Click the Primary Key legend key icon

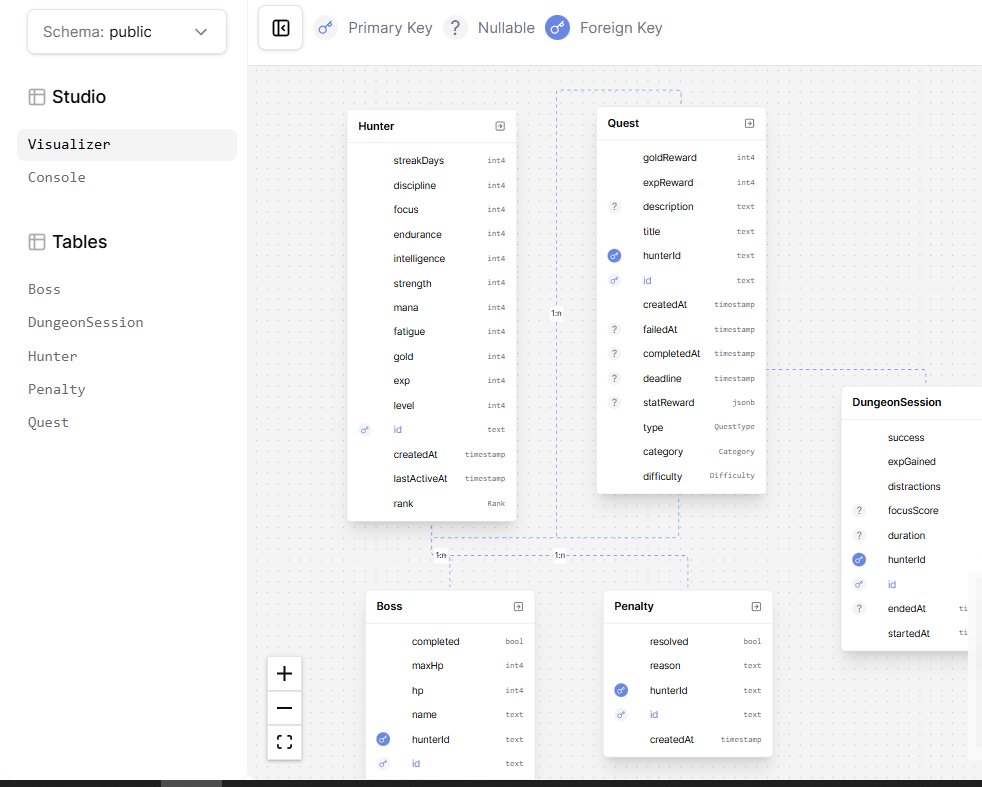click(x=325, y=28)
